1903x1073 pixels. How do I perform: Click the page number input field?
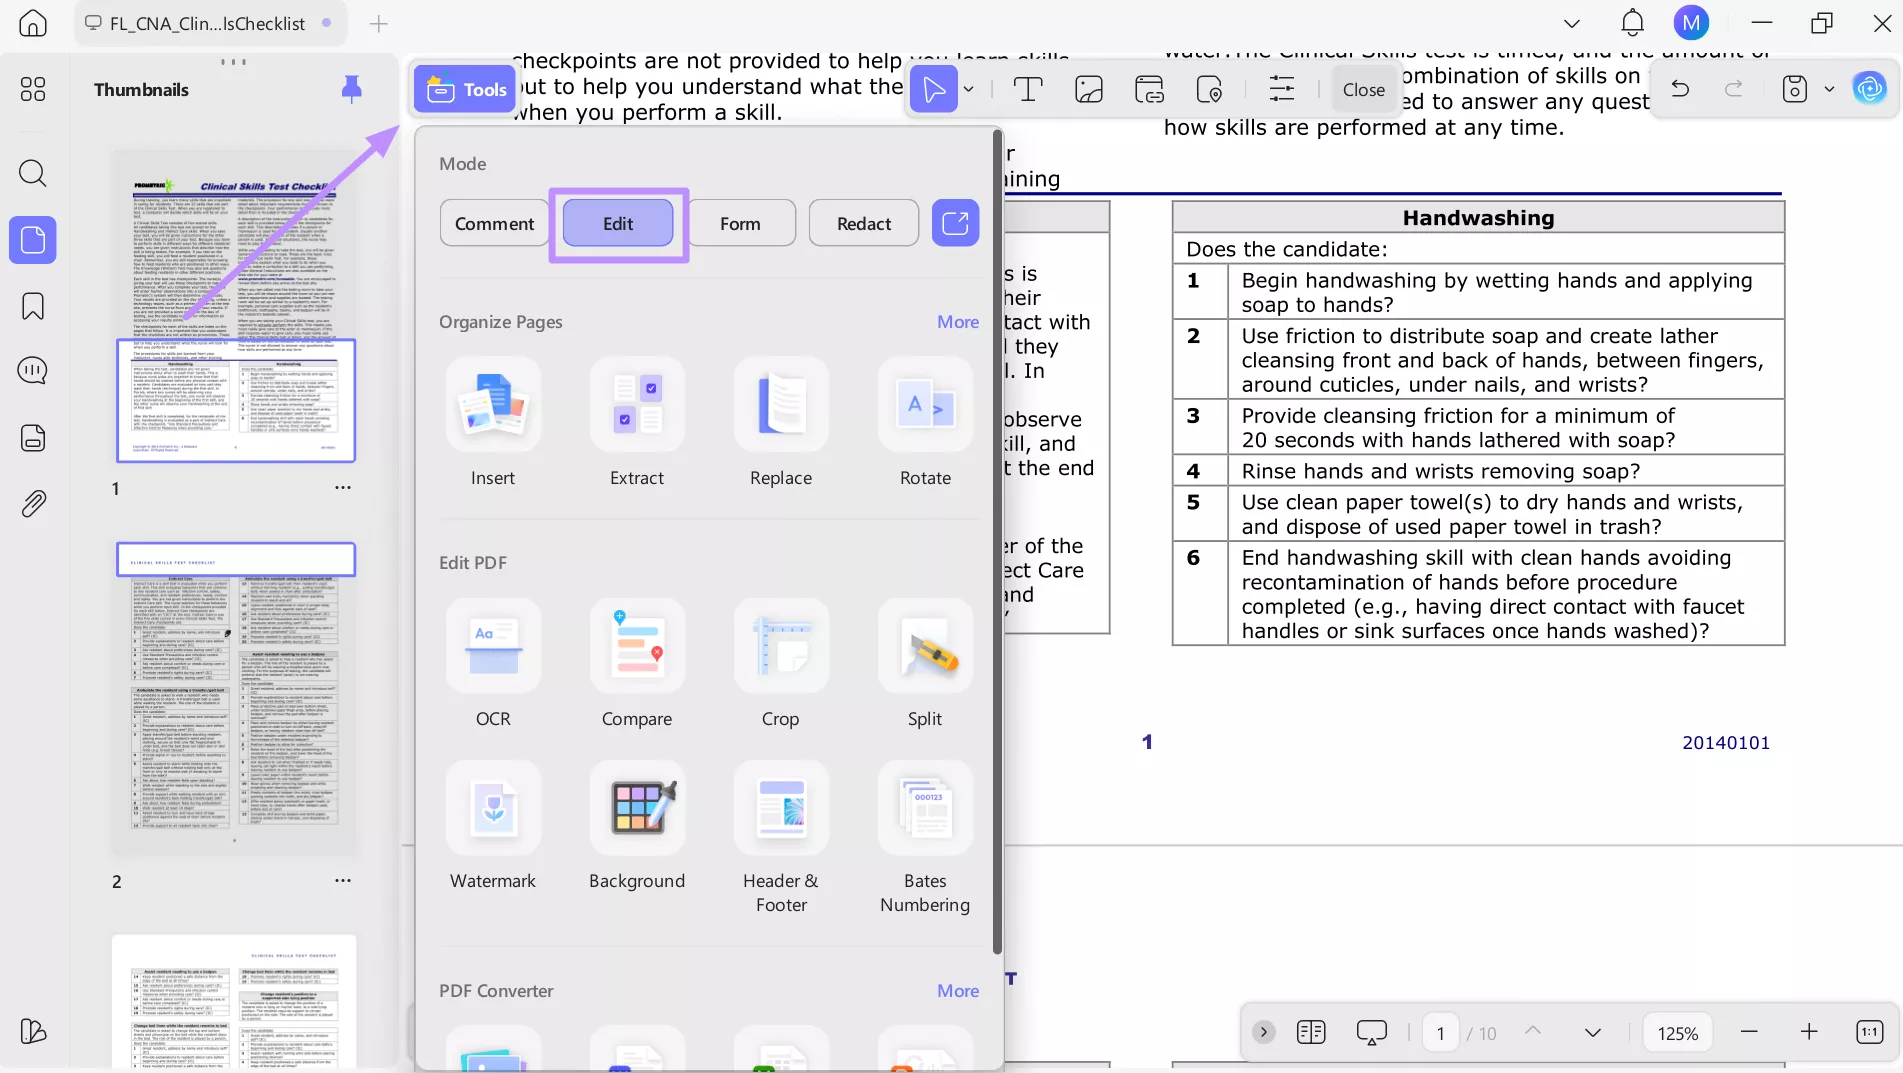coord(1441,1033)
